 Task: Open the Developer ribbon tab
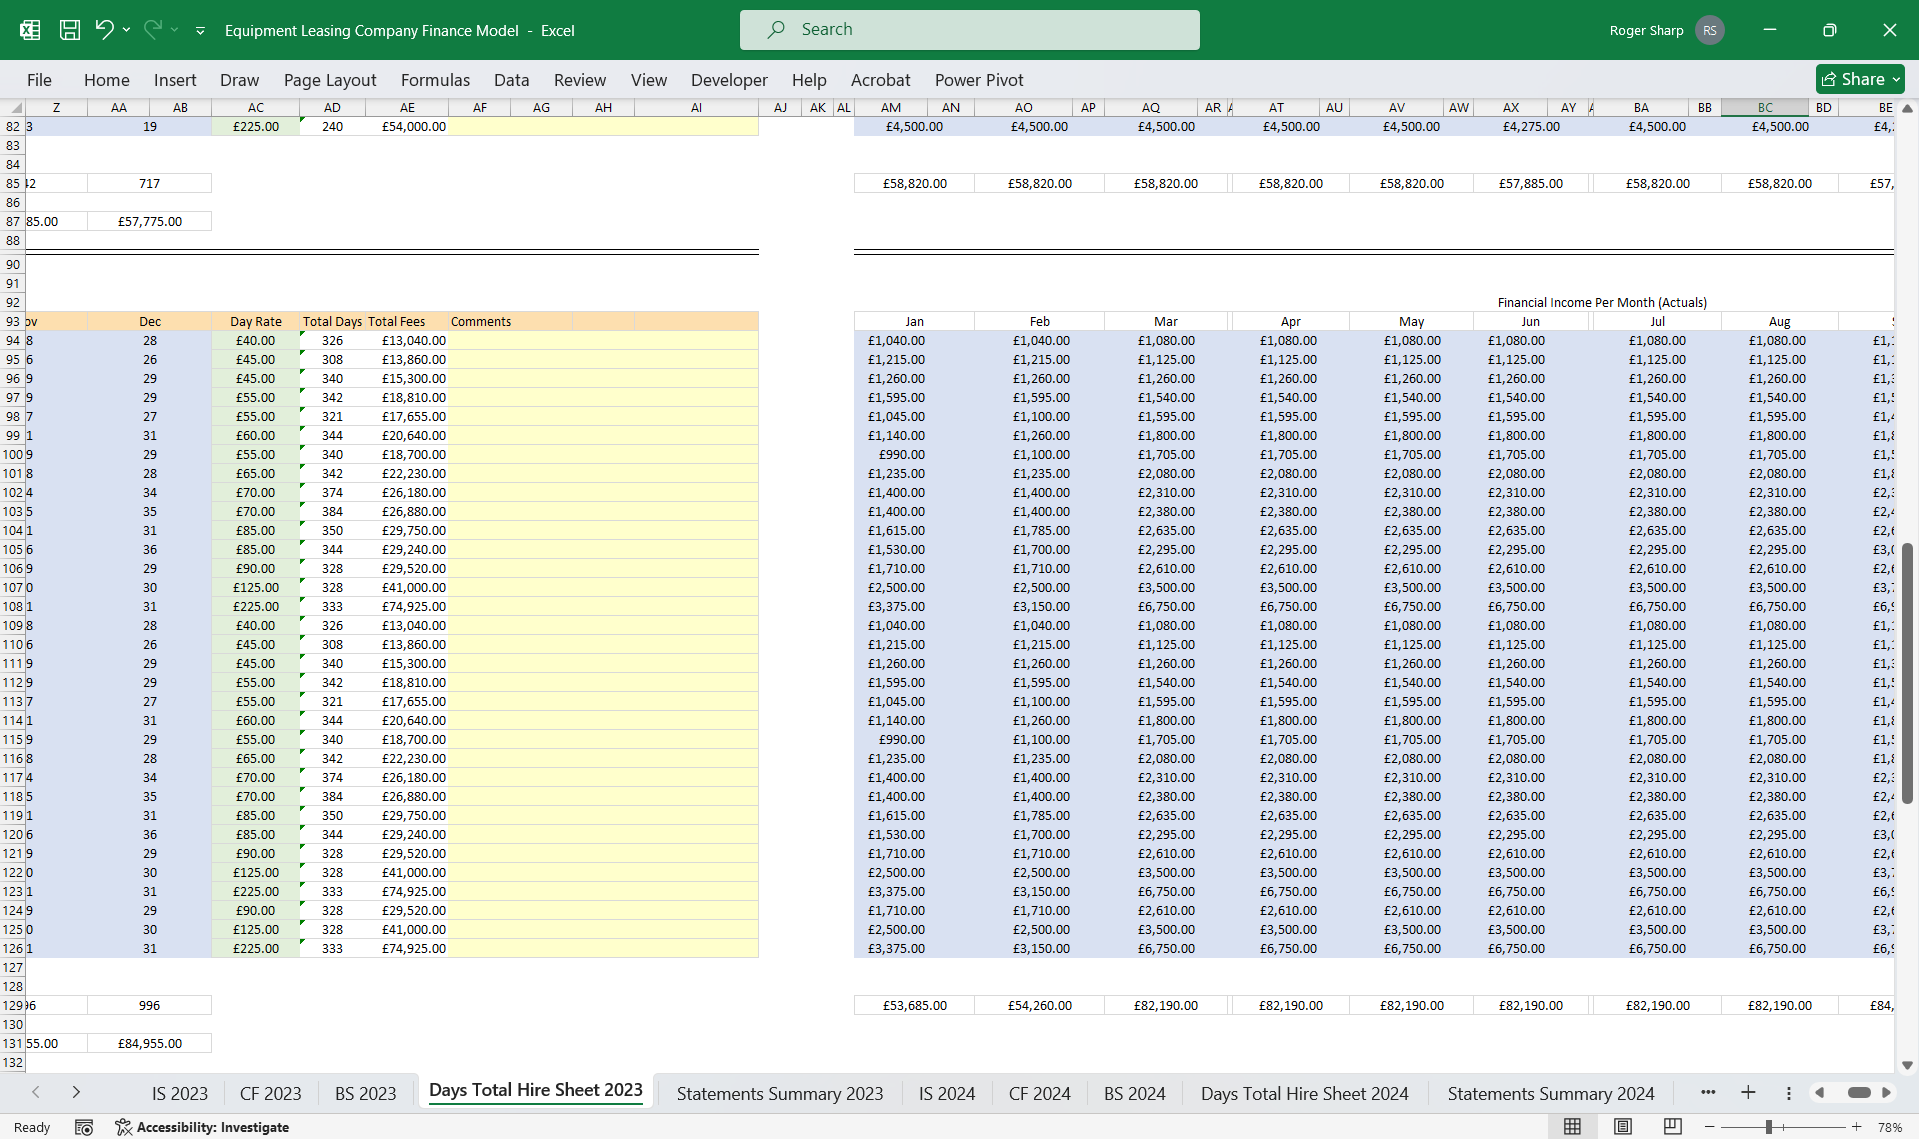[x=729, y=80]
